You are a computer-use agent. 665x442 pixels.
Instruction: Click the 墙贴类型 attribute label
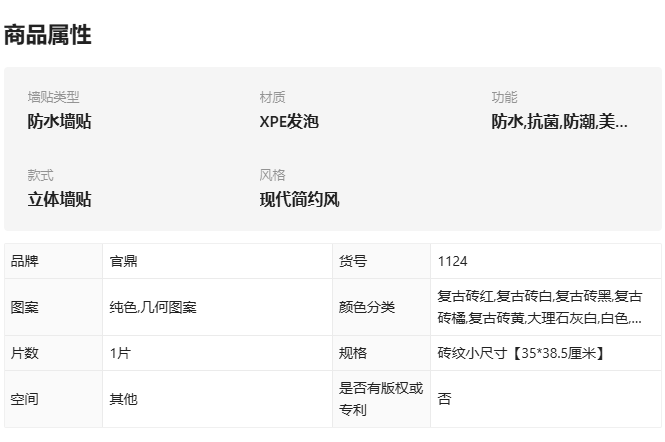pyautogui.click(x=53, y=97)
